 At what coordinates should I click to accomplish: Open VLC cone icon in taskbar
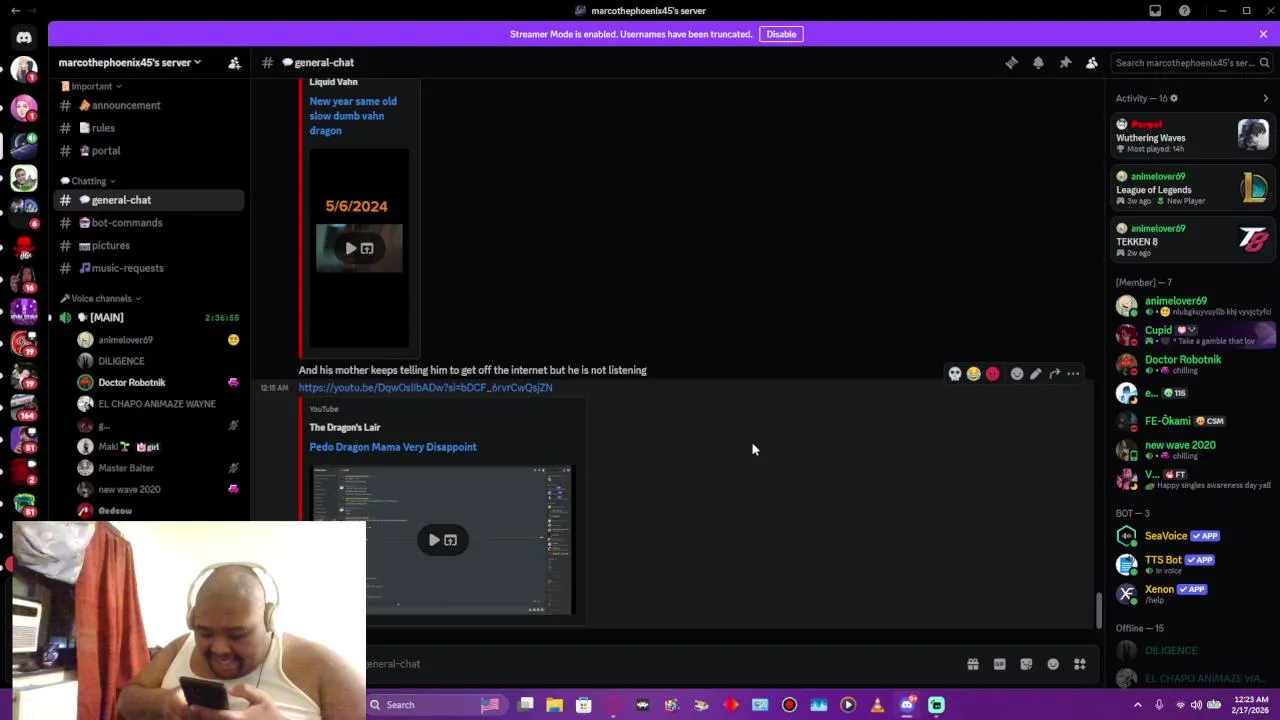877,705
